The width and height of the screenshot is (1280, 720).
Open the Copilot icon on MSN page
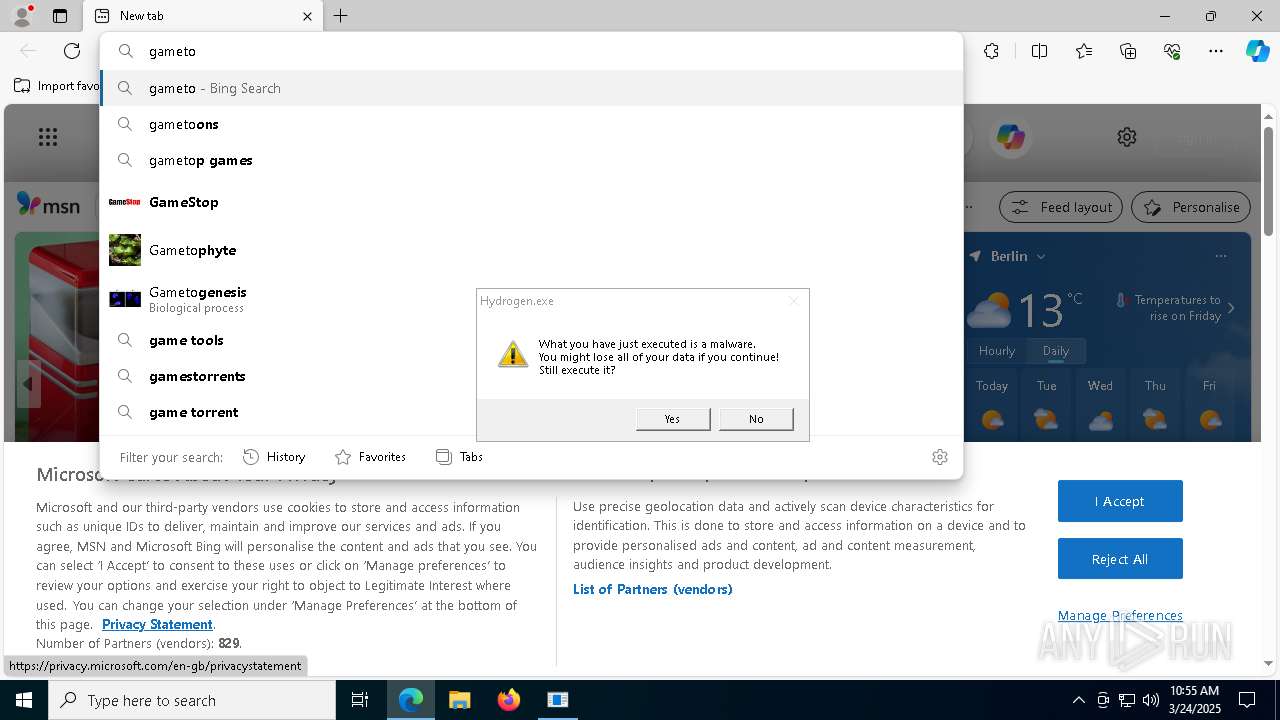coord(1010,137)
